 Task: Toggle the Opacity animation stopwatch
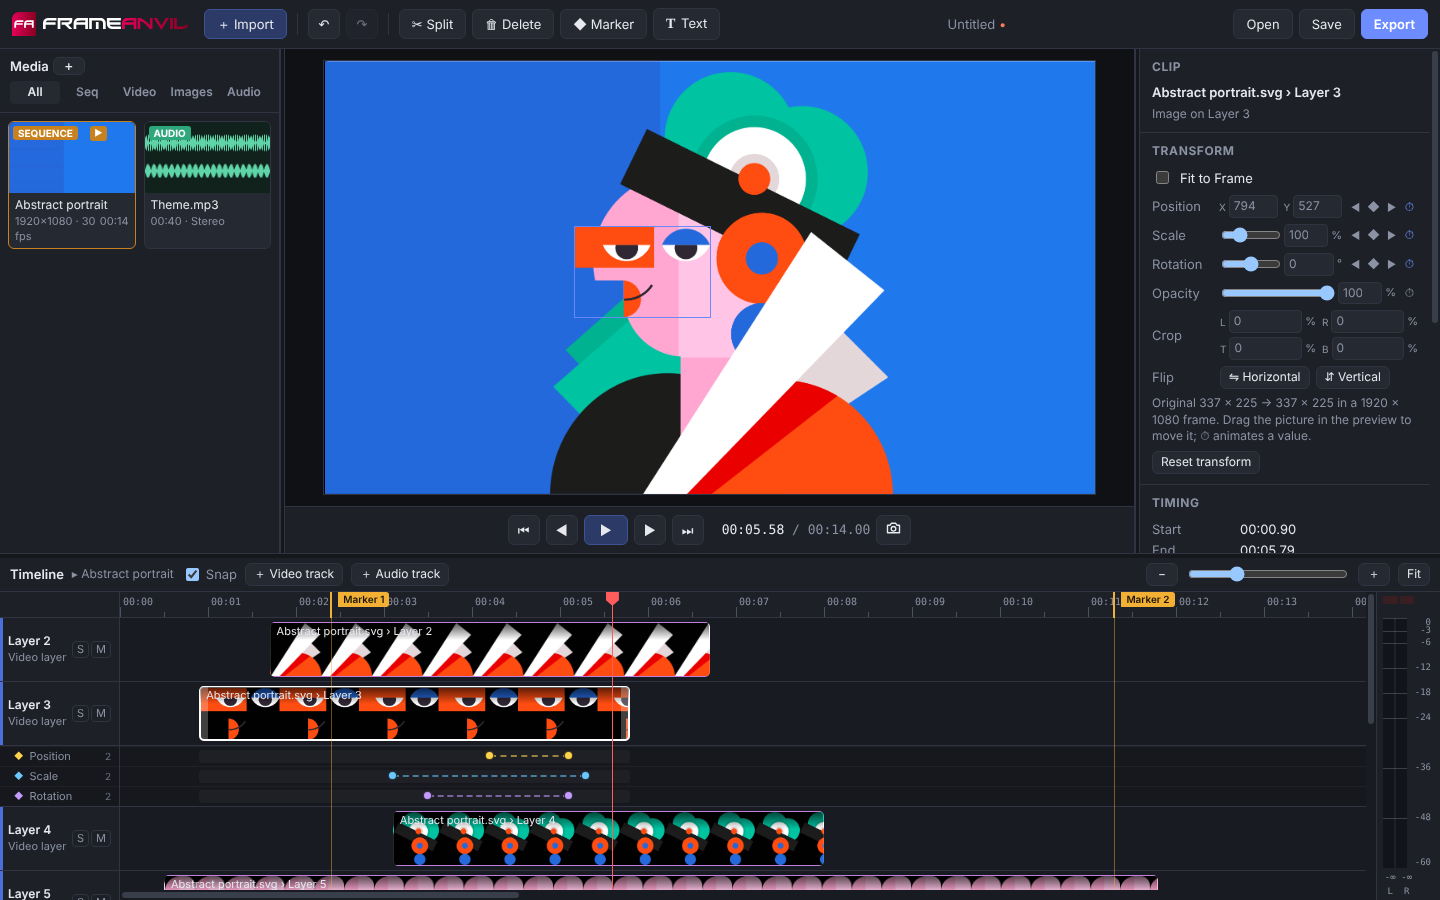1410,294
